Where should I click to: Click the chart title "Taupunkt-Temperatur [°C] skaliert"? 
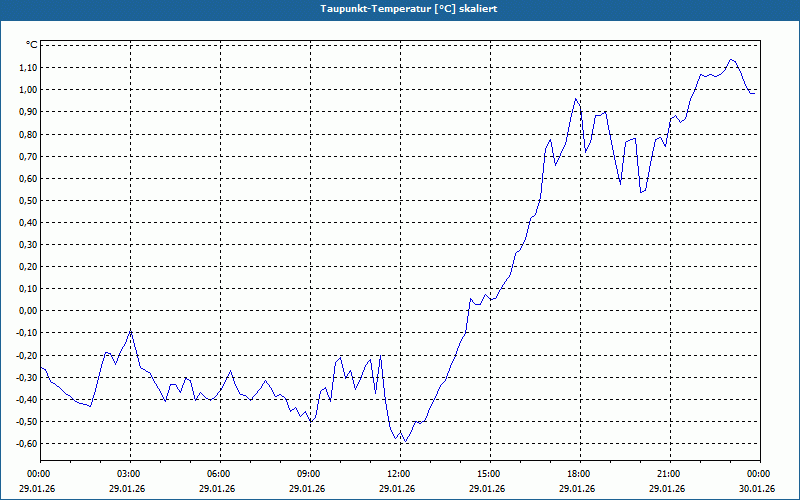[409, 9]
